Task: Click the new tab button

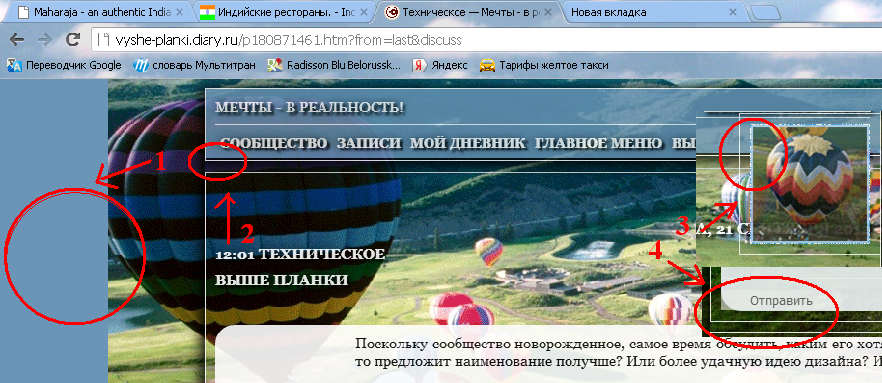Action: pyautogui.click(x=765, y=12)
